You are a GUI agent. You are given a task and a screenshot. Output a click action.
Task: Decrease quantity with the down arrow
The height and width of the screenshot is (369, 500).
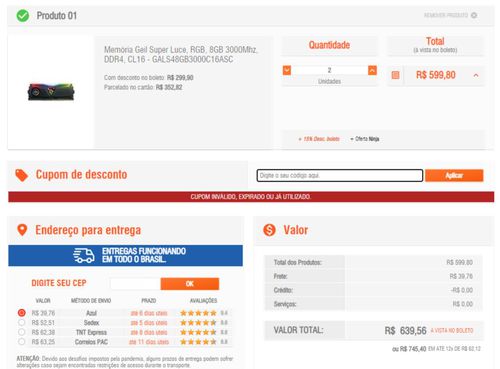click(x=287, y=70)
